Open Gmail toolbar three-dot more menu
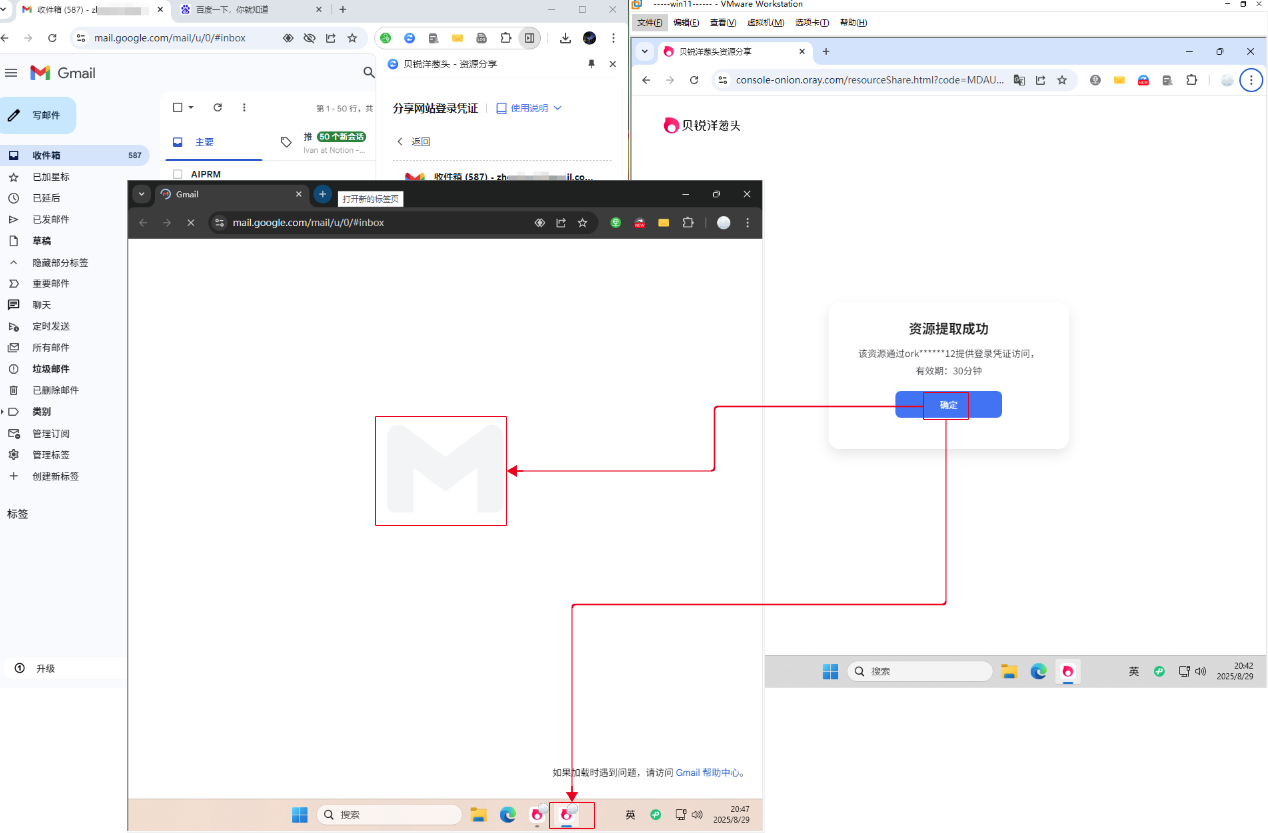Screen dimensions: 1268x833 pos(244,107)
